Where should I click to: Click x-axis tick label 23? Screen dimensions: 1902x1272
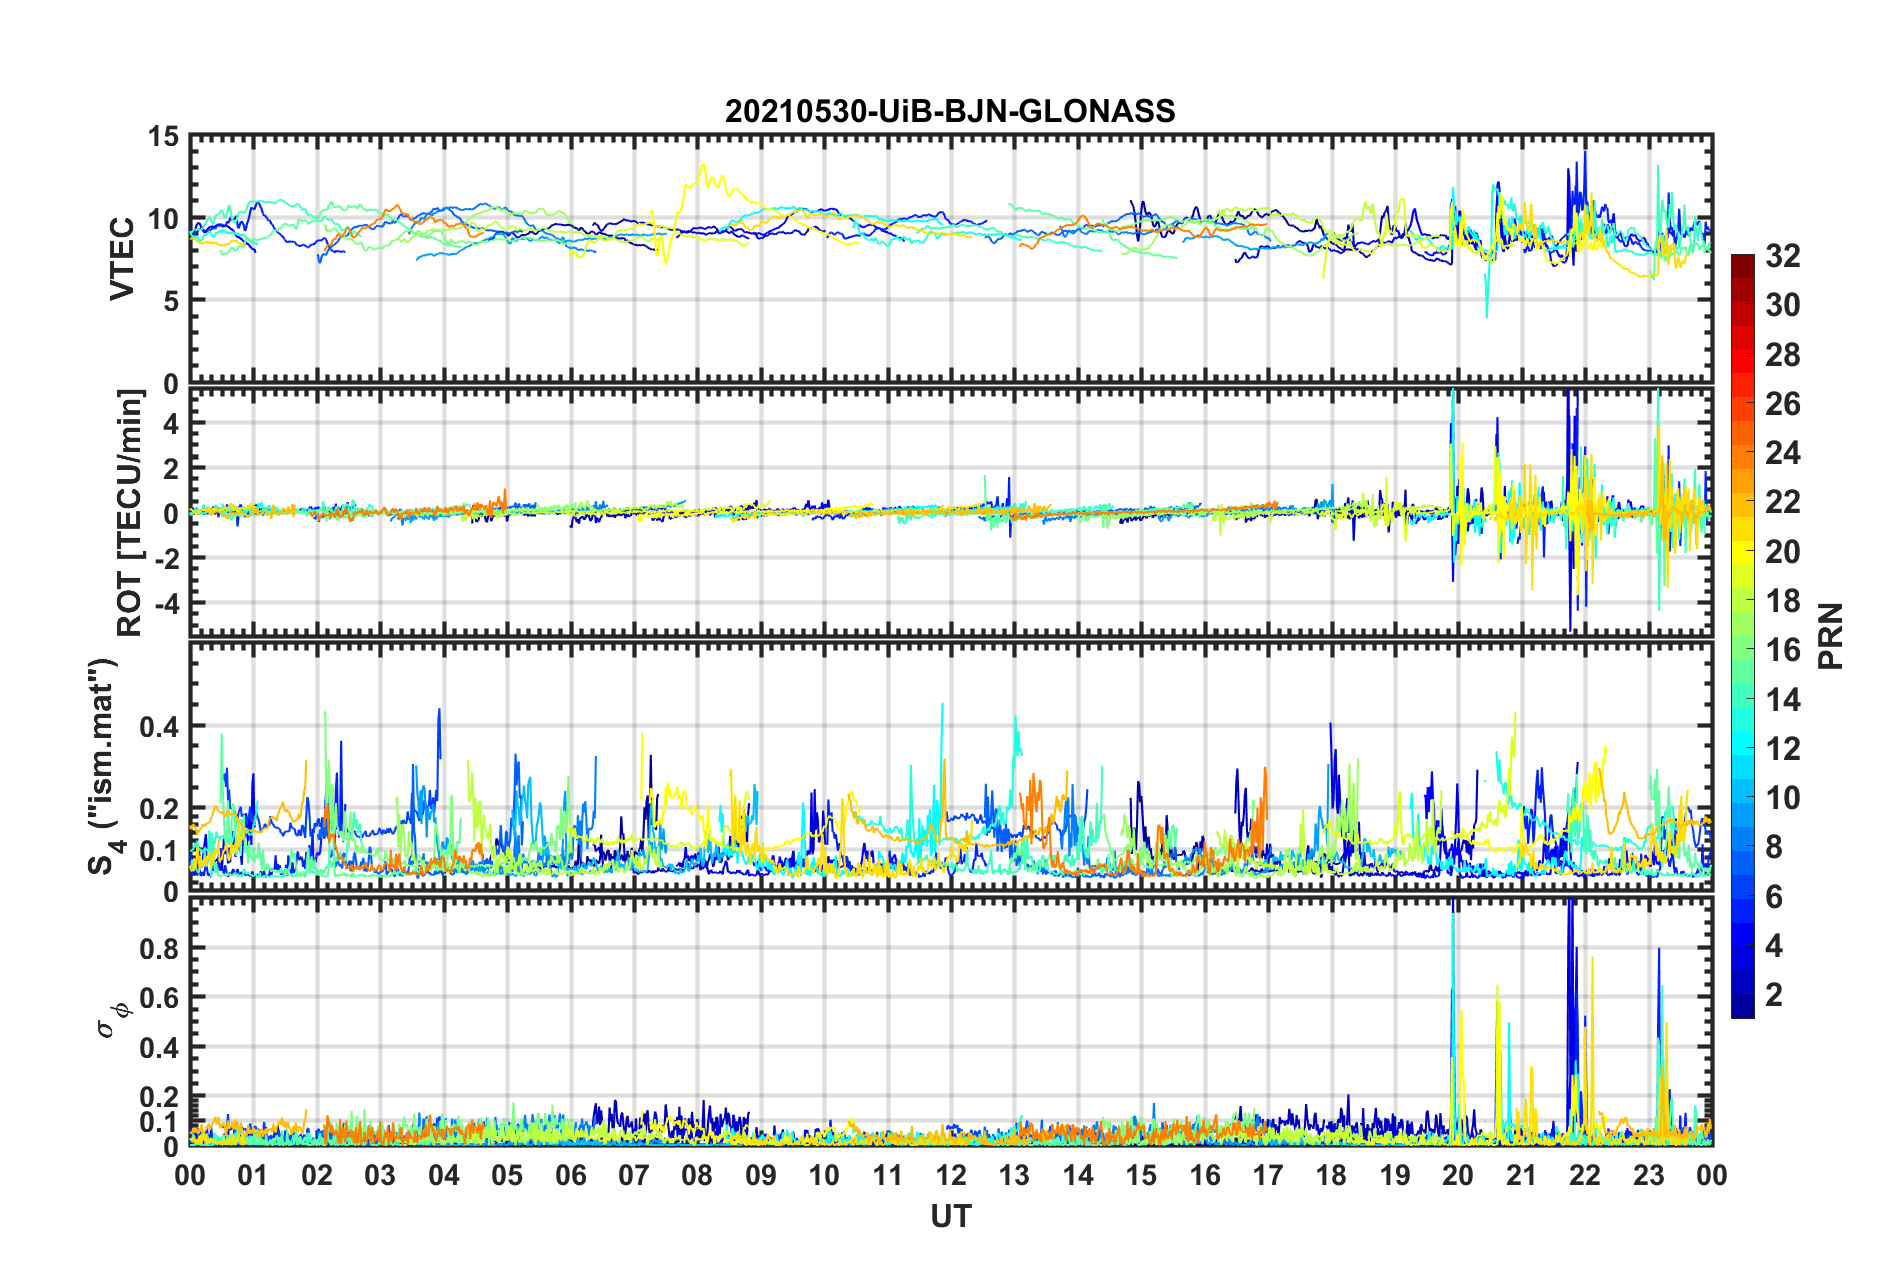[x=1648, y=1175]
